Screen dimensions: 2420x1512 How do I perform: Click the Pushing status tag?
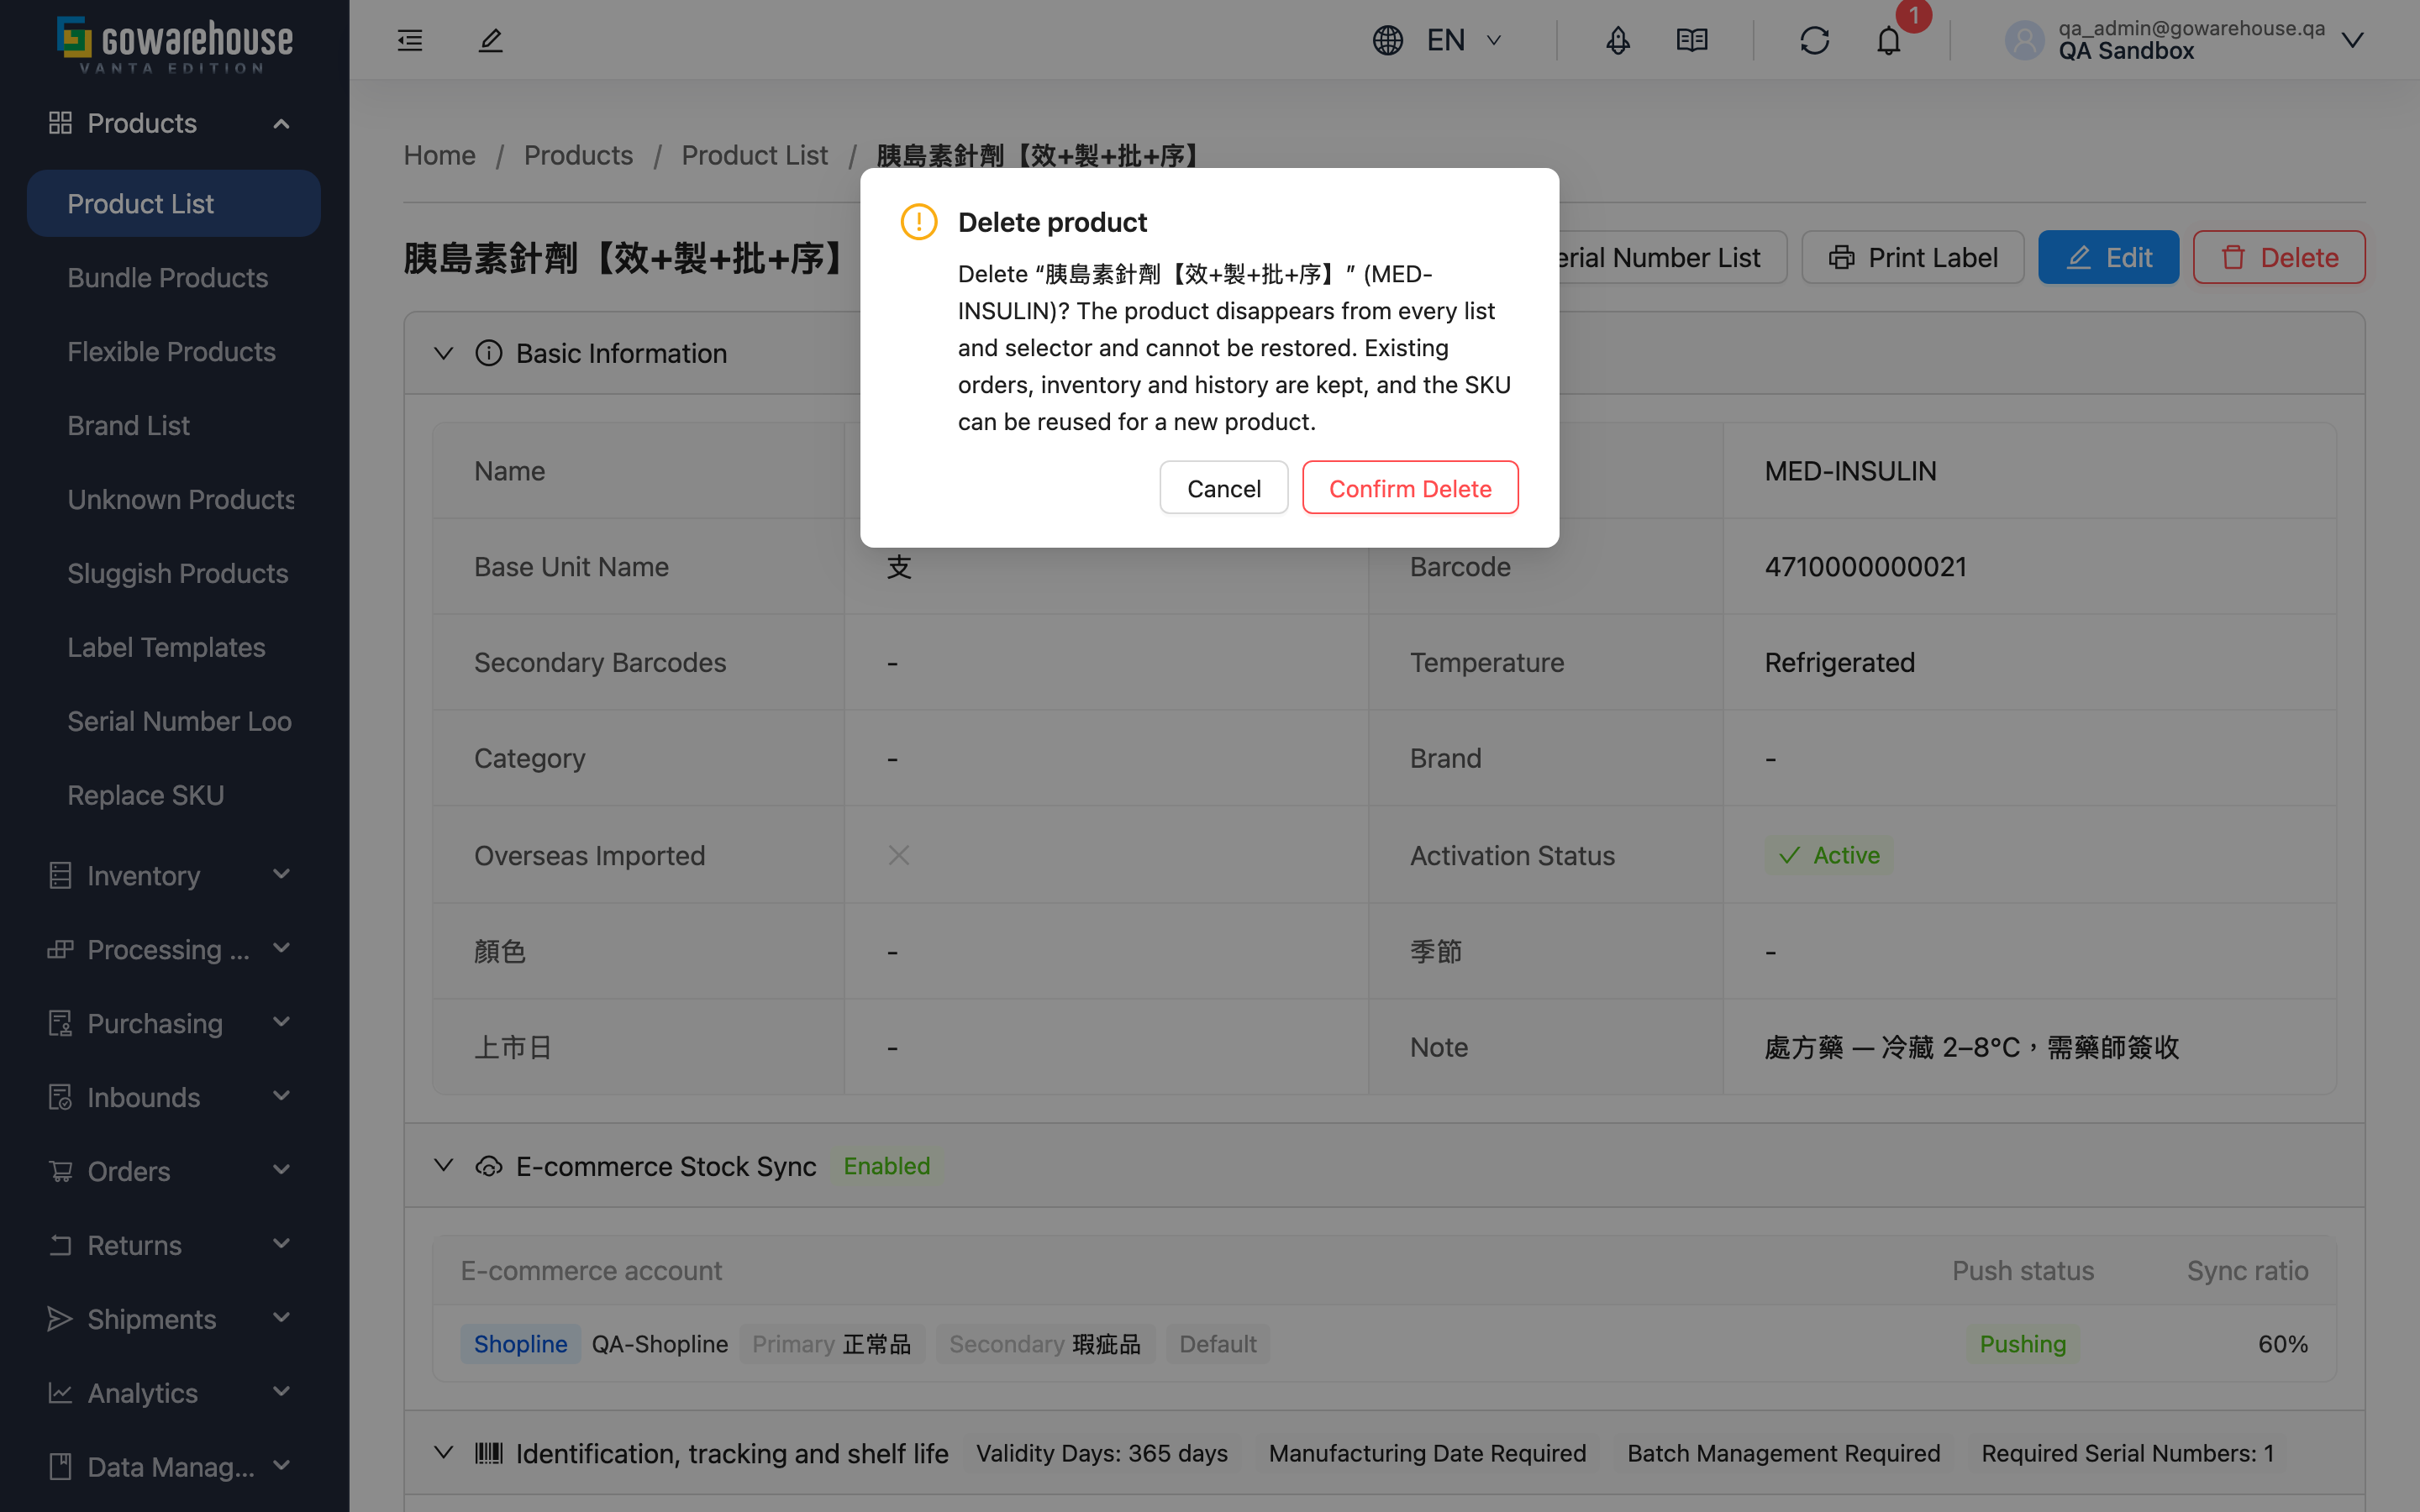(2022, 1344)
